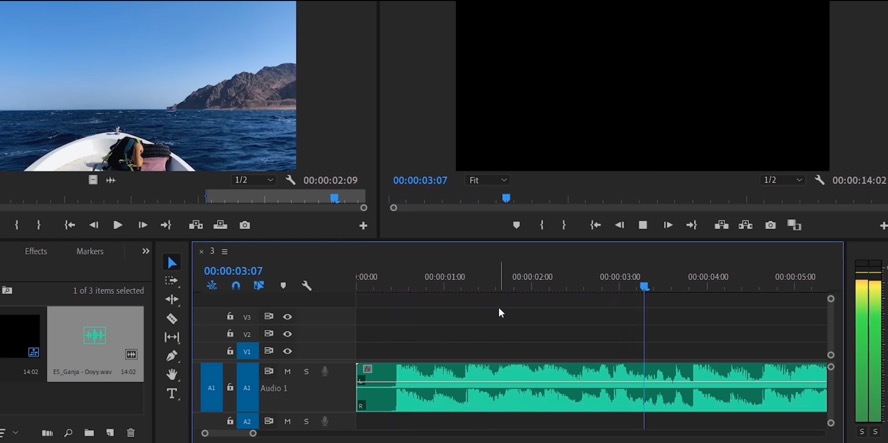Step forward one frame in Program monitor
Image resolution: width=888 pixels, height=443 pixels.
coord(668,225)
